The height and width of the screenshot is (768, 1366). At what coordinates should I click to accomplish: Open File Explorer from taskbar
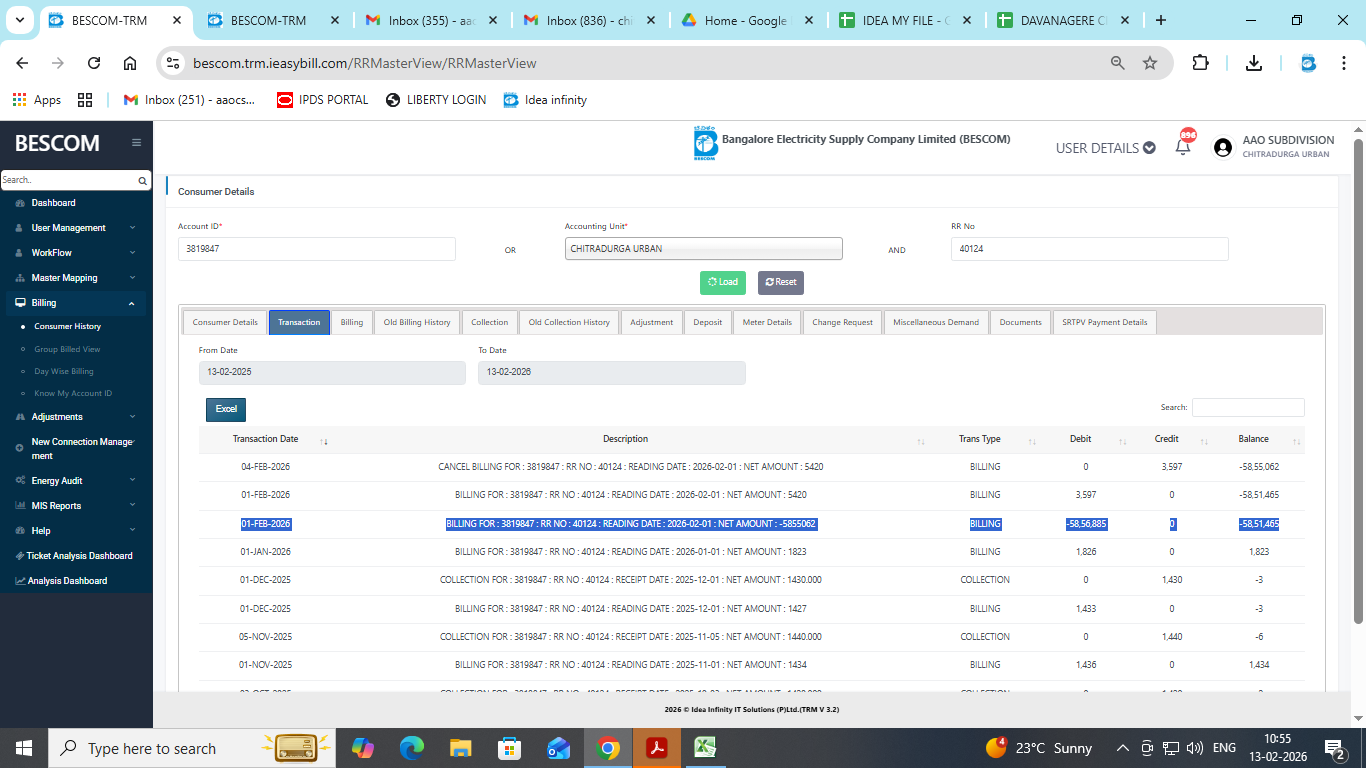pos(461,748)
